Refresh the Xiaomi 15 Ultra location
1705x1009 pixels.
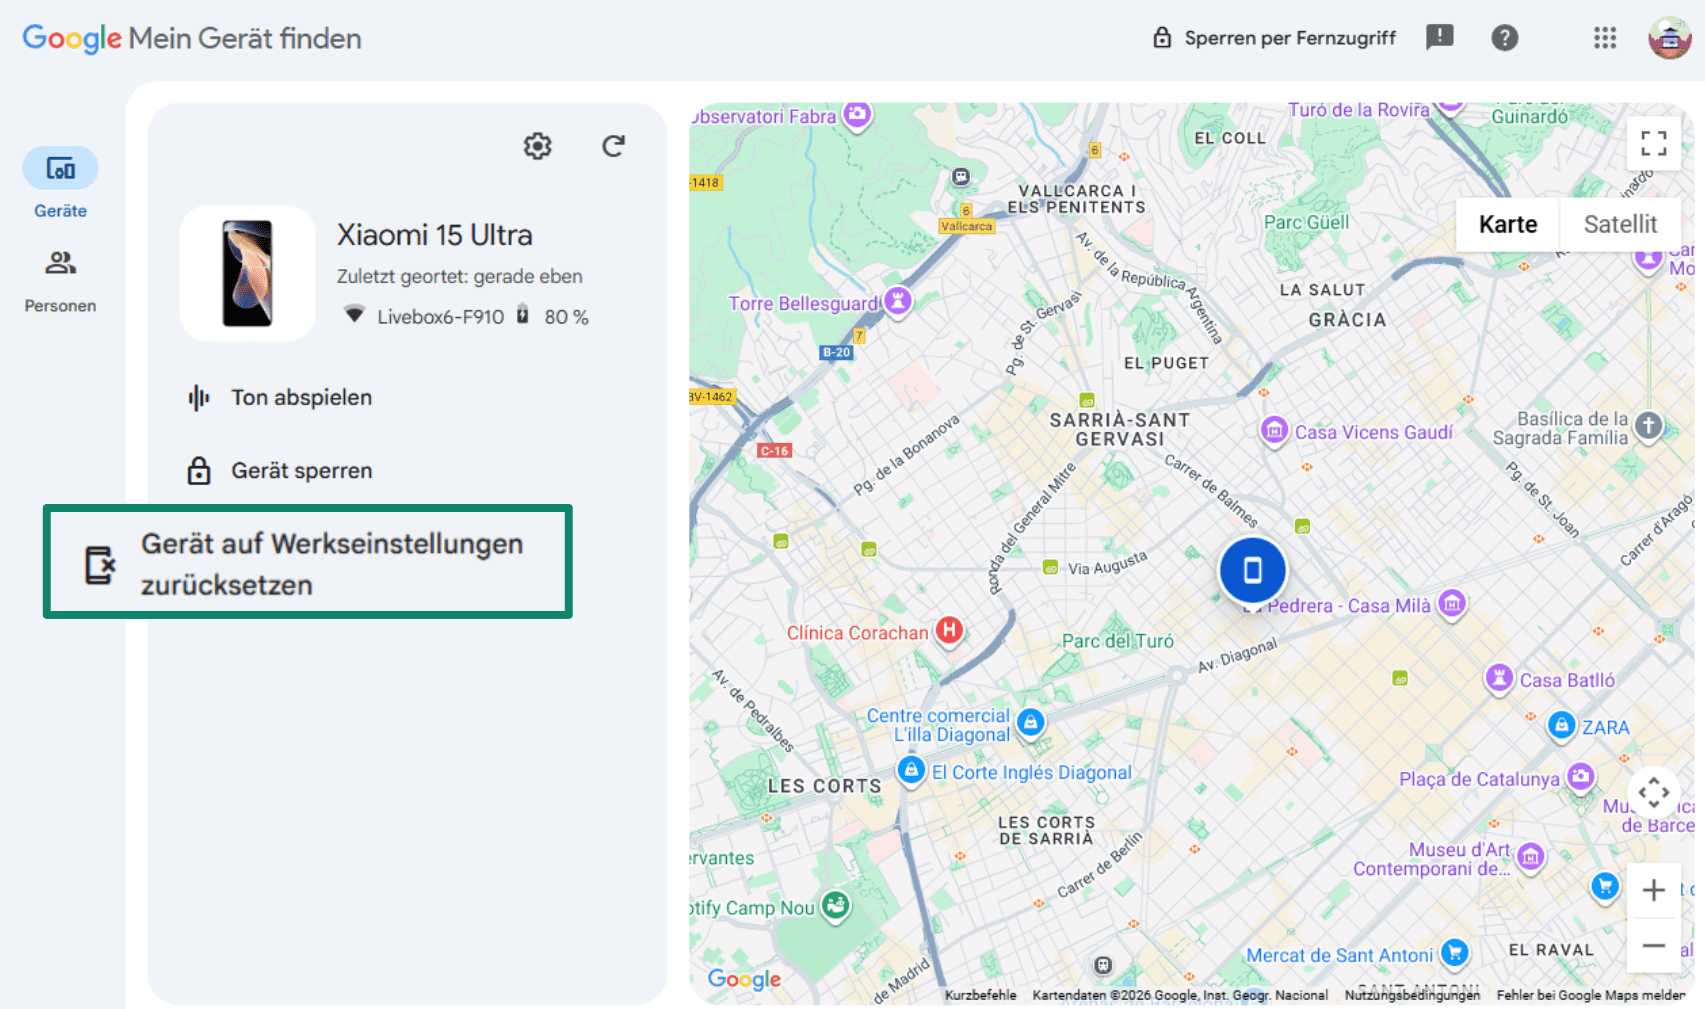tap(613, 145)
